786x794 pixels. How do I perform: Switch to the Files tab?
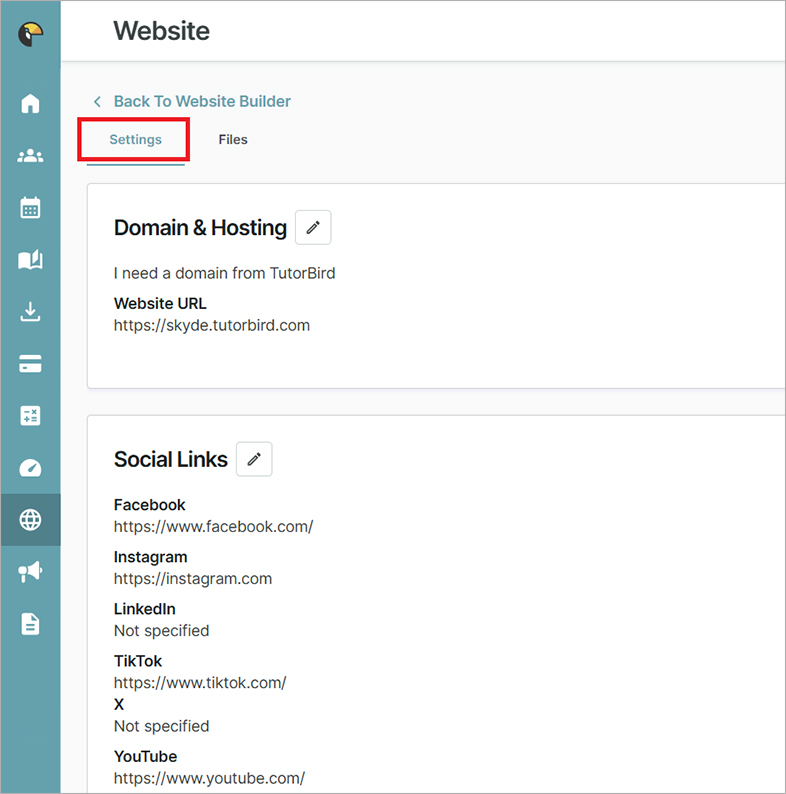233,140
